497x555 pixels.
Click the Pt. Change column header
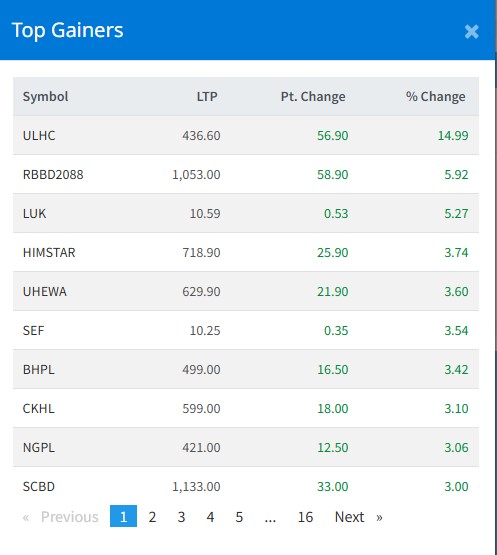pos(313,97)
